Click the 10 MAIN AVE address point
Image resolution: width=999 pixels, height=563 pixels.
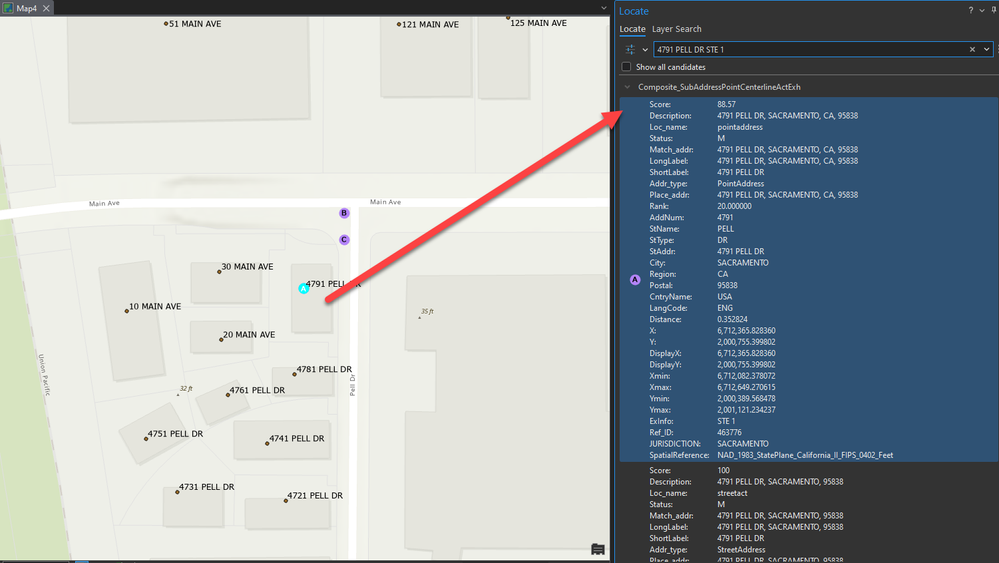pyautogui.click(x=127, y=311)
